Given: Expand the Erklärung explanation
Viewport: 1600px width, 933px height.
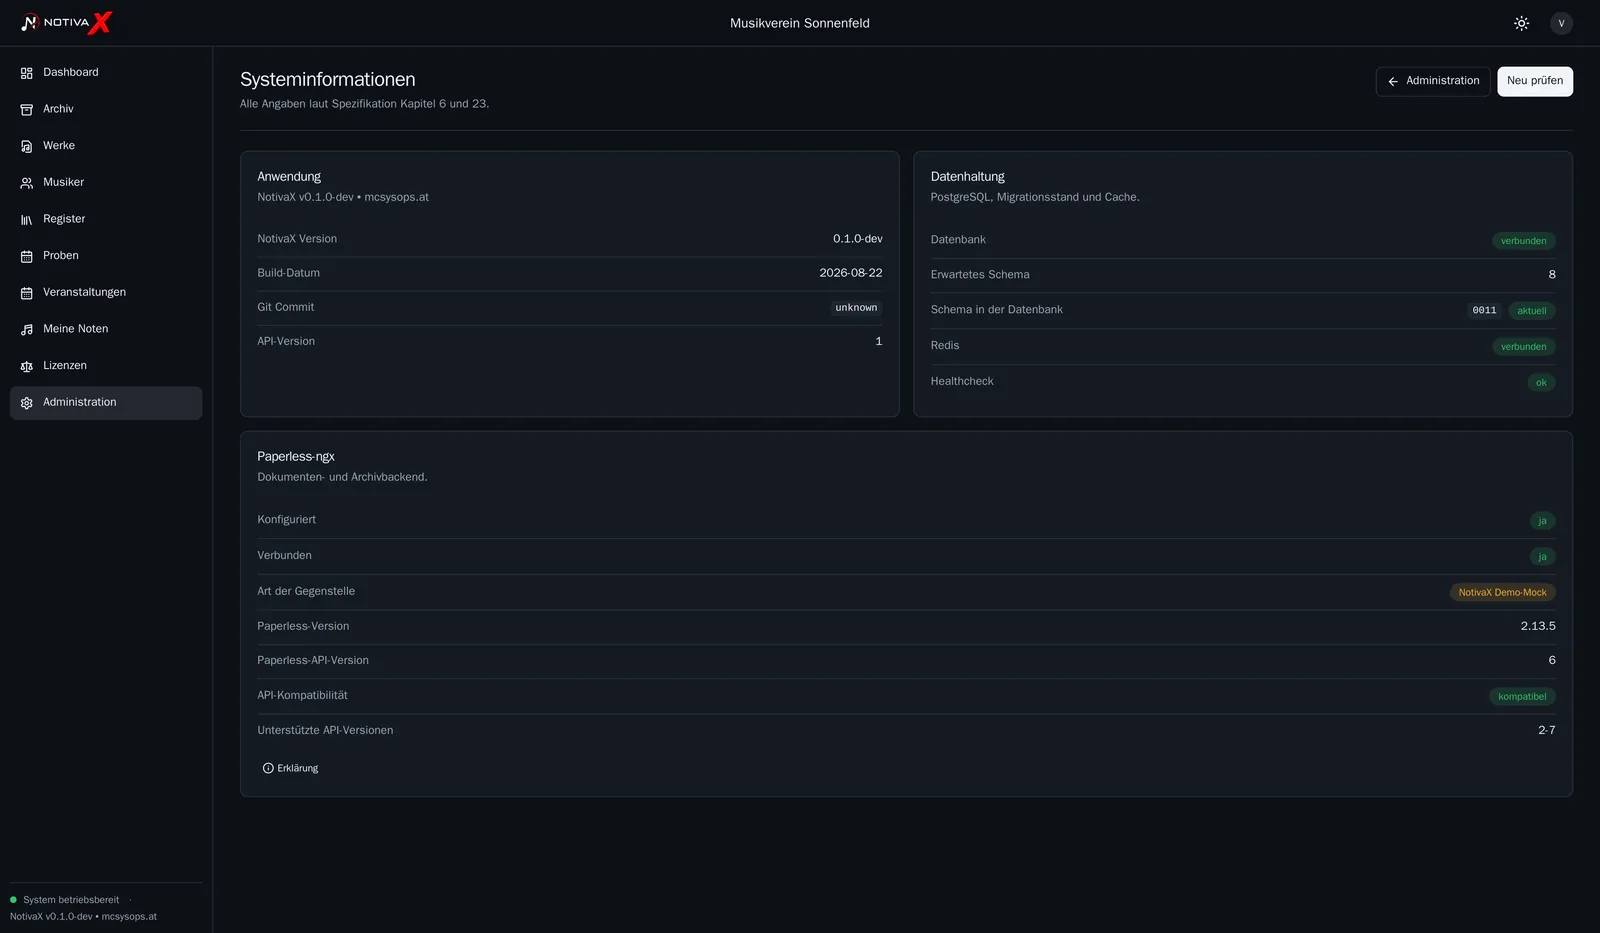Looking at the screenshot, I should (290, 768).
